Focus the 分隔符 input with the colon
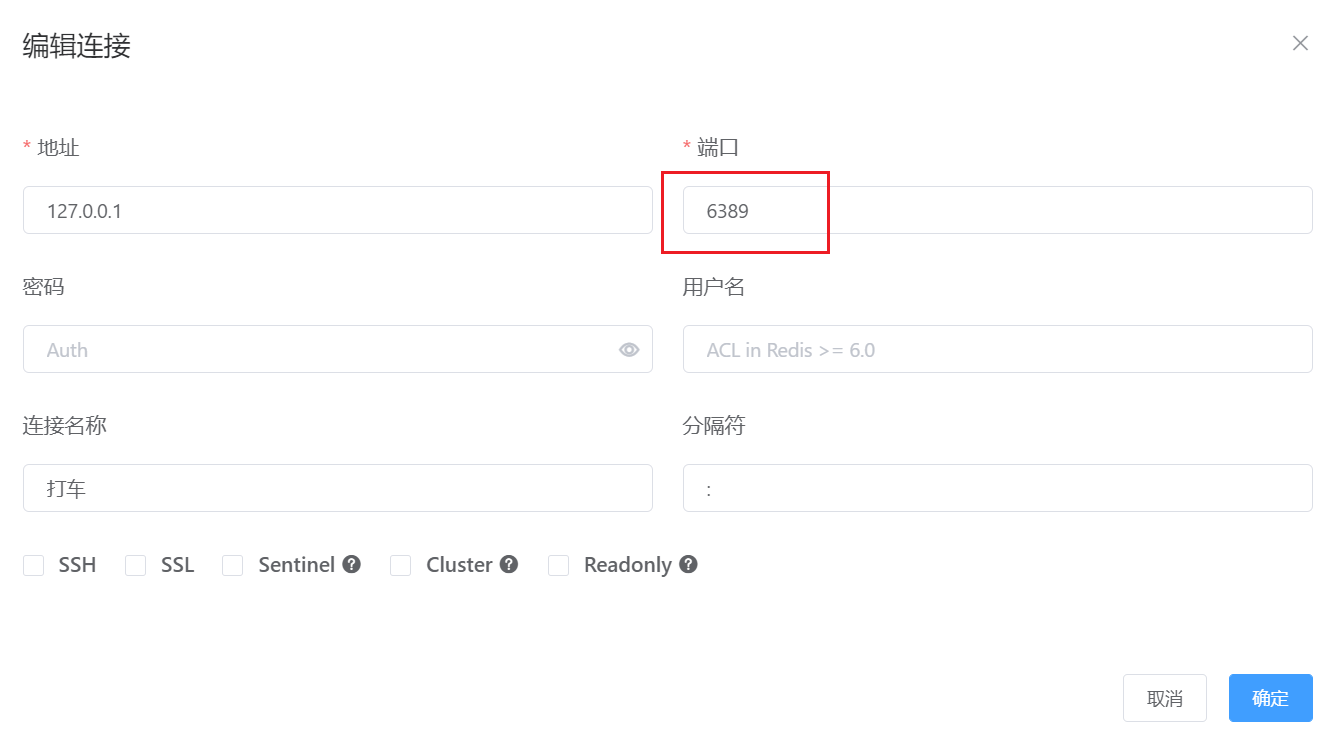Viewport: 1339px width, 750px height. coord(997,489)
